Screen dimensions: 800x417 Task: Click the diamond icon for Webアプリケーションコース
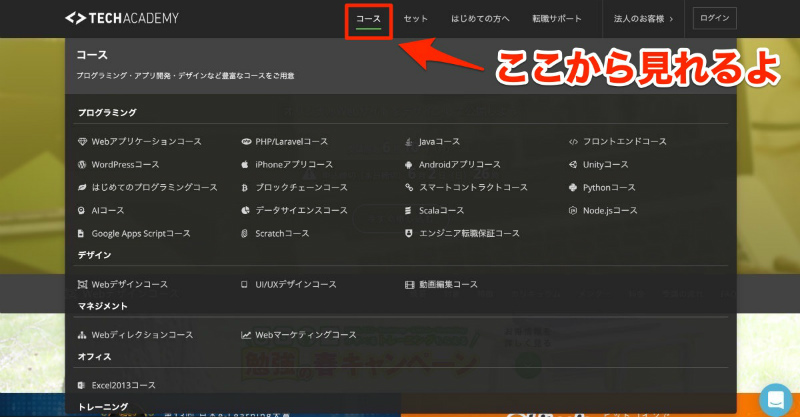pyautogui.click(x=82, y=142)
